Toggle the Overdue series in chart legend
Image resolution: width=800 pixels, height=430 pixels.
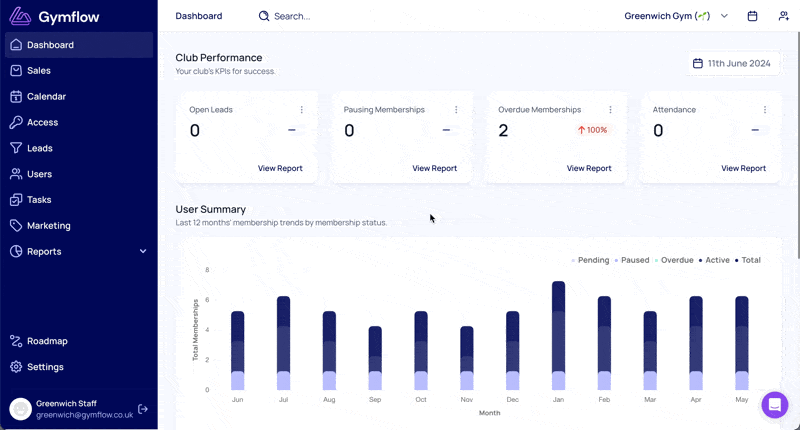[674, 260]
